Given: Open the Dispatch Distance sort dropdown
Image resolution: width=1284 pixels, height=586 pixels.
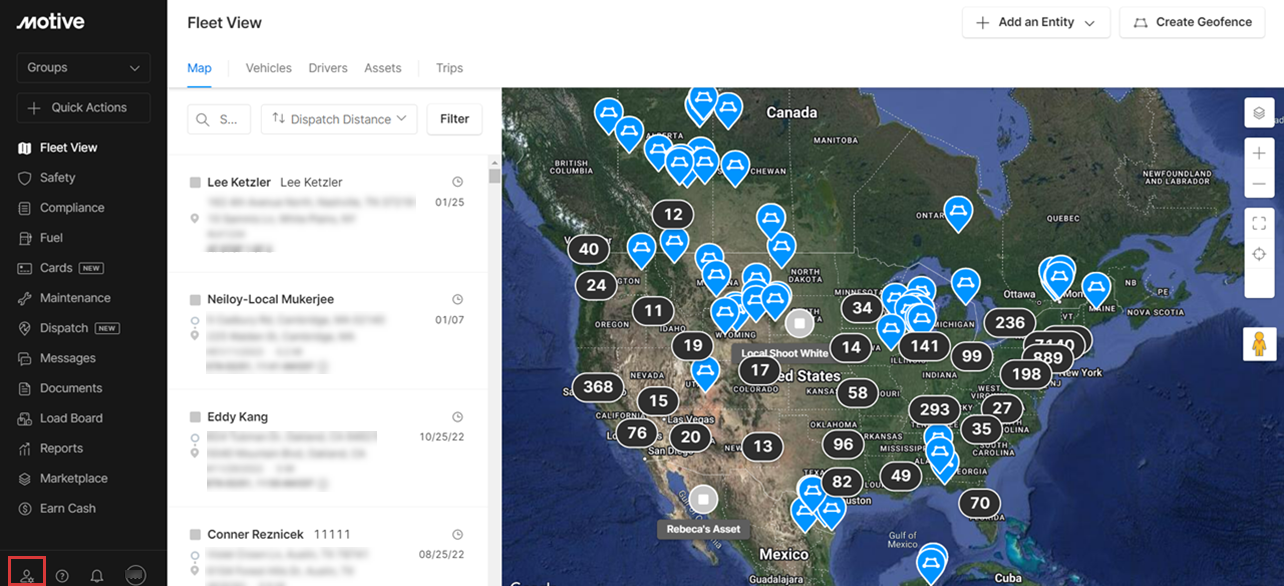Looking at the screenshot, I should 340,119.
